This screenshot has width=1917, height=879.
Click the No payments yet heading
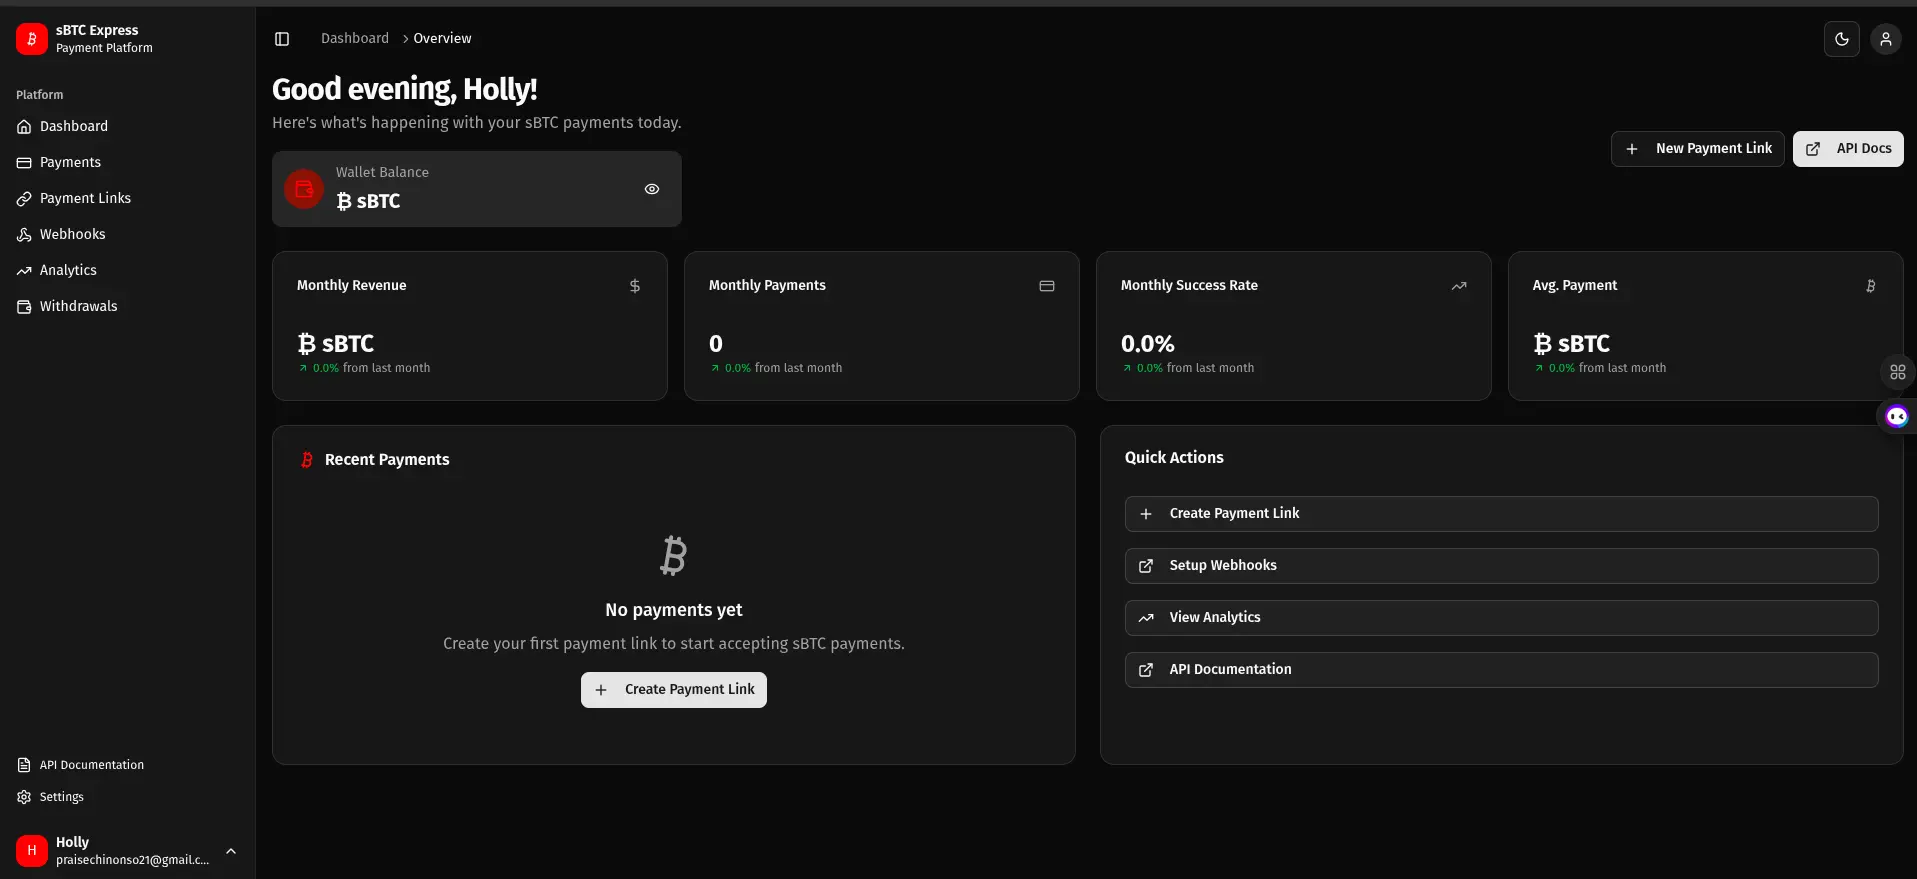click(x=674, y=610)
